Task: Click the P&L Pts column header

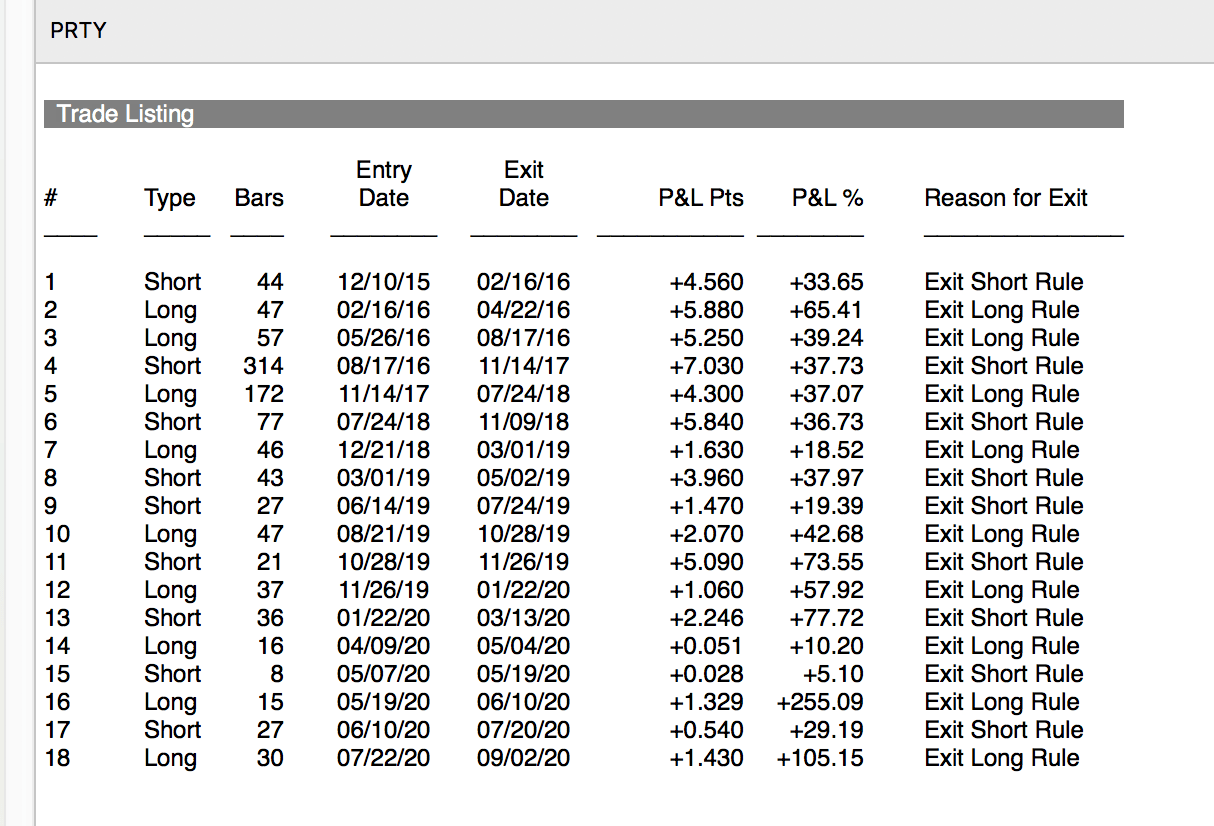Action: point(701,198)
